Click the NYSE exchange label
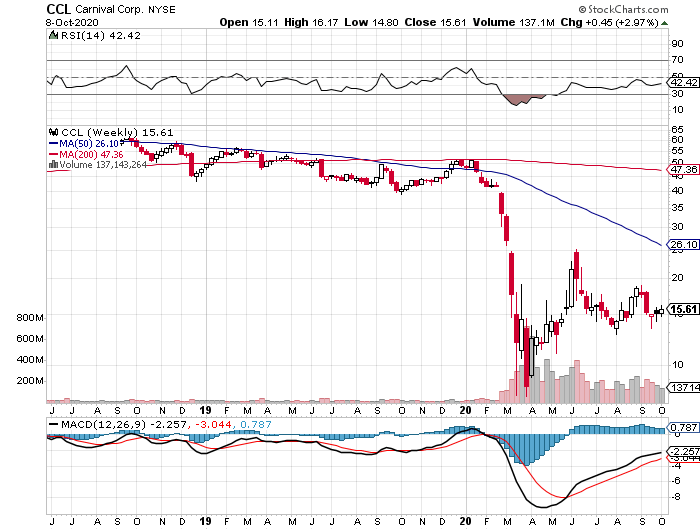 point(162,9)
